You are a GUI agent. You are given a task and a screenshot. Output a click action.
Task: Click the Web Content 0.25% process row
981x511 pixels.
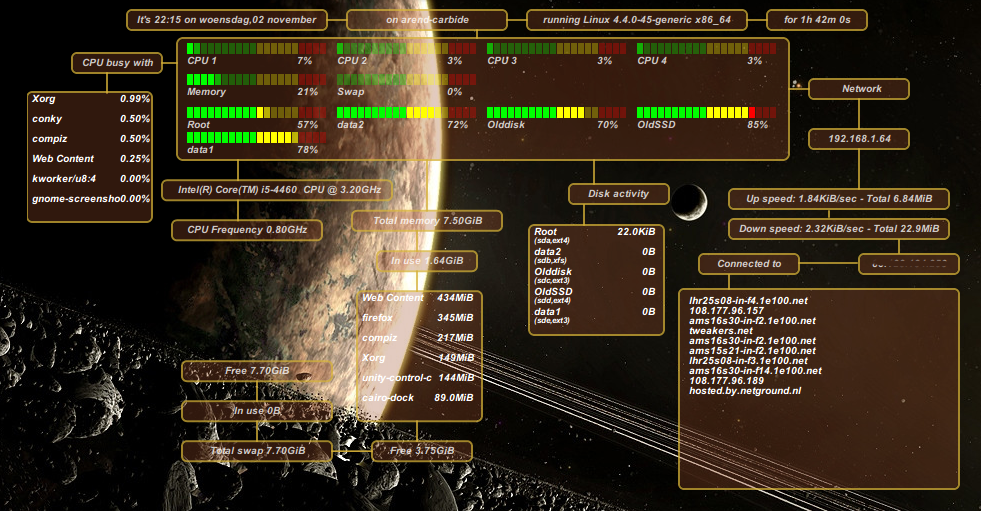(x=91, y=159)
